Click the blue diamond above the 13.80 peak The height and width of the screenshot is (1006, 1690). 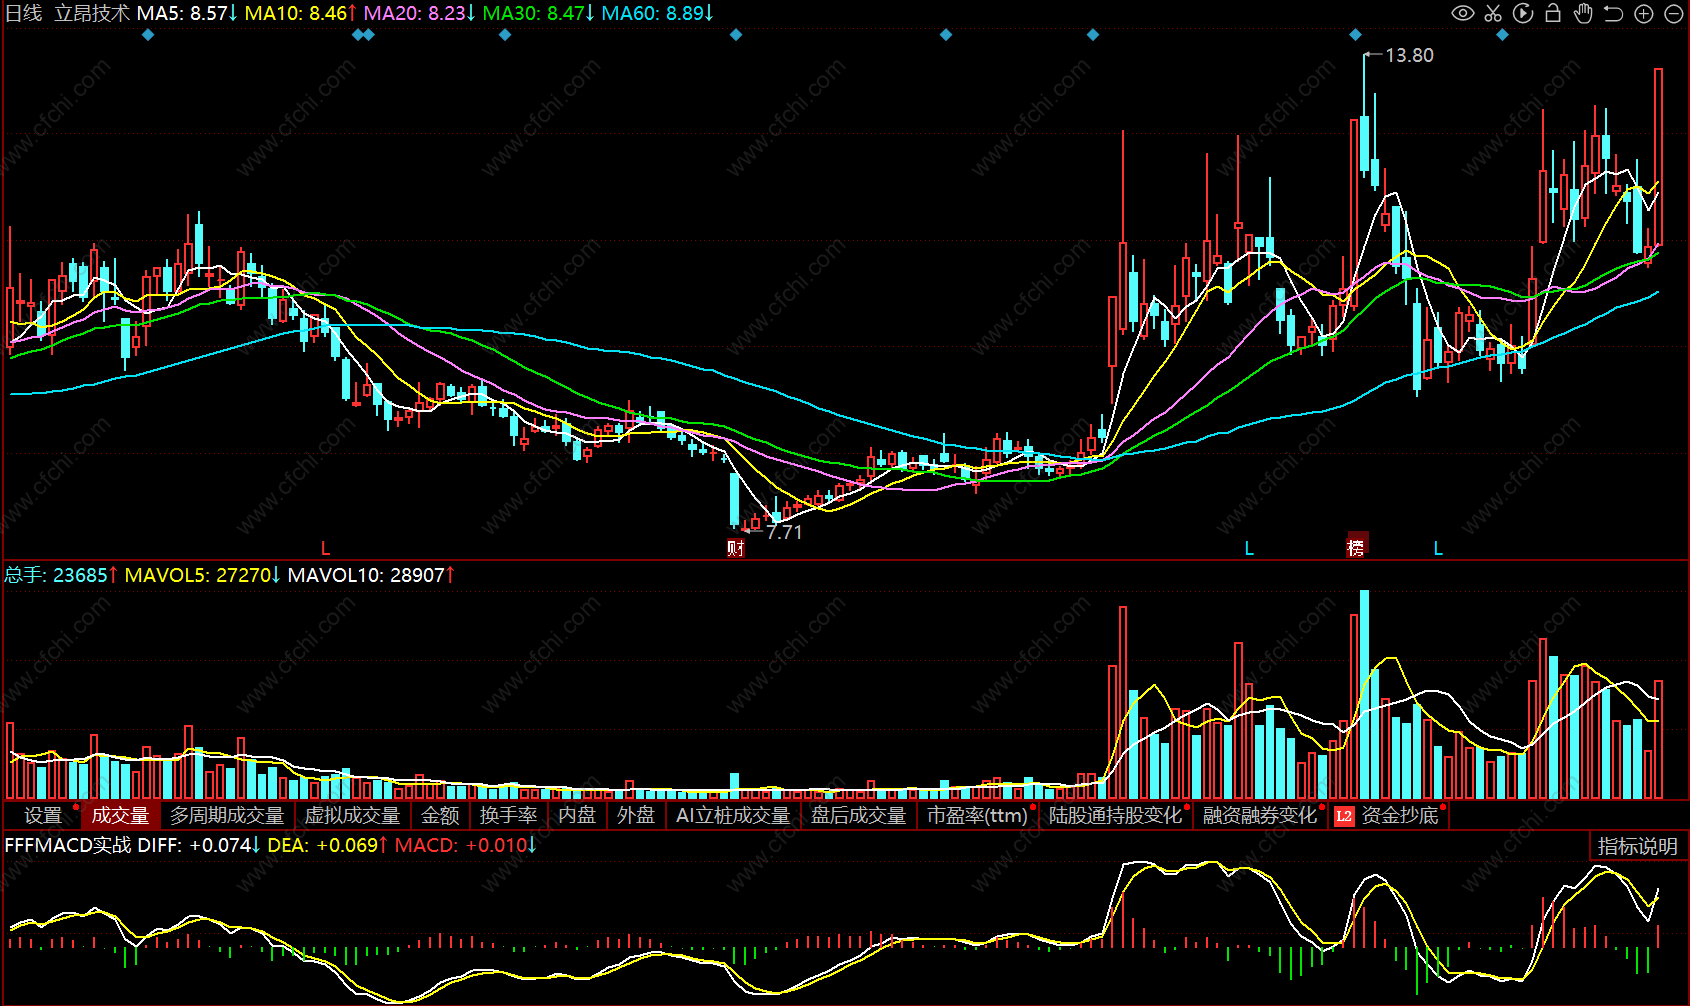[x=1355, y=35]
